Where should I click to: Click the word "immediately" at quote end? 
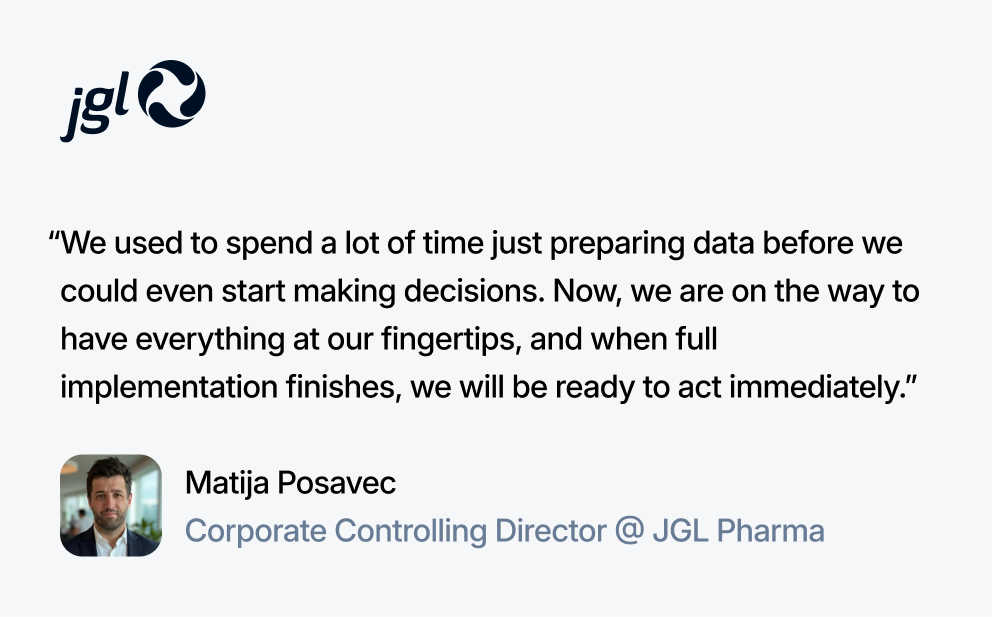click(x=818, y=387)
